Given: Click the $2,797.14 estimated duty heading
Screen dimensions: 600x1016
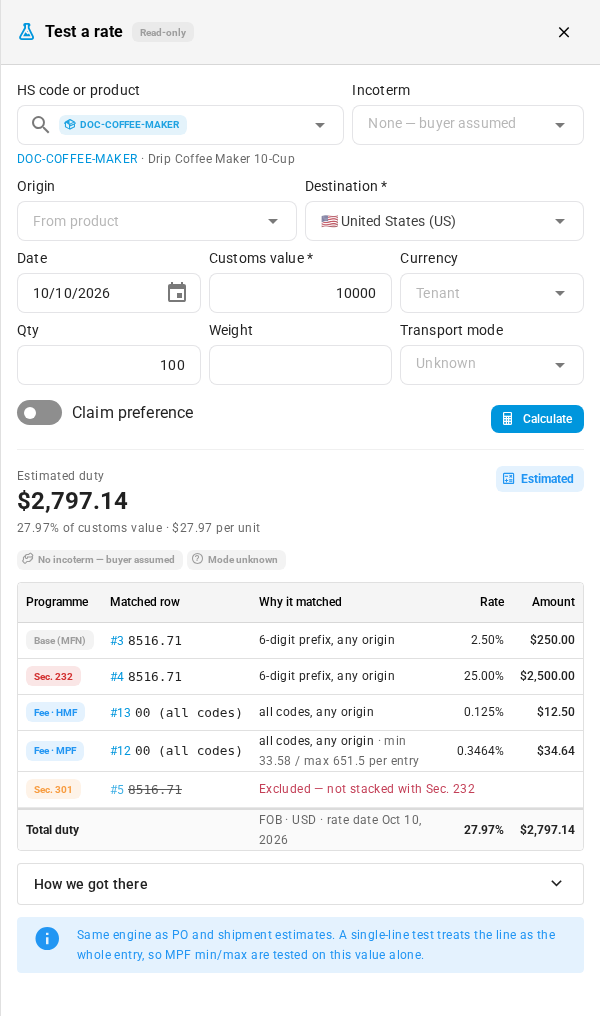Looking at the screenshot, I should [73, 501].
